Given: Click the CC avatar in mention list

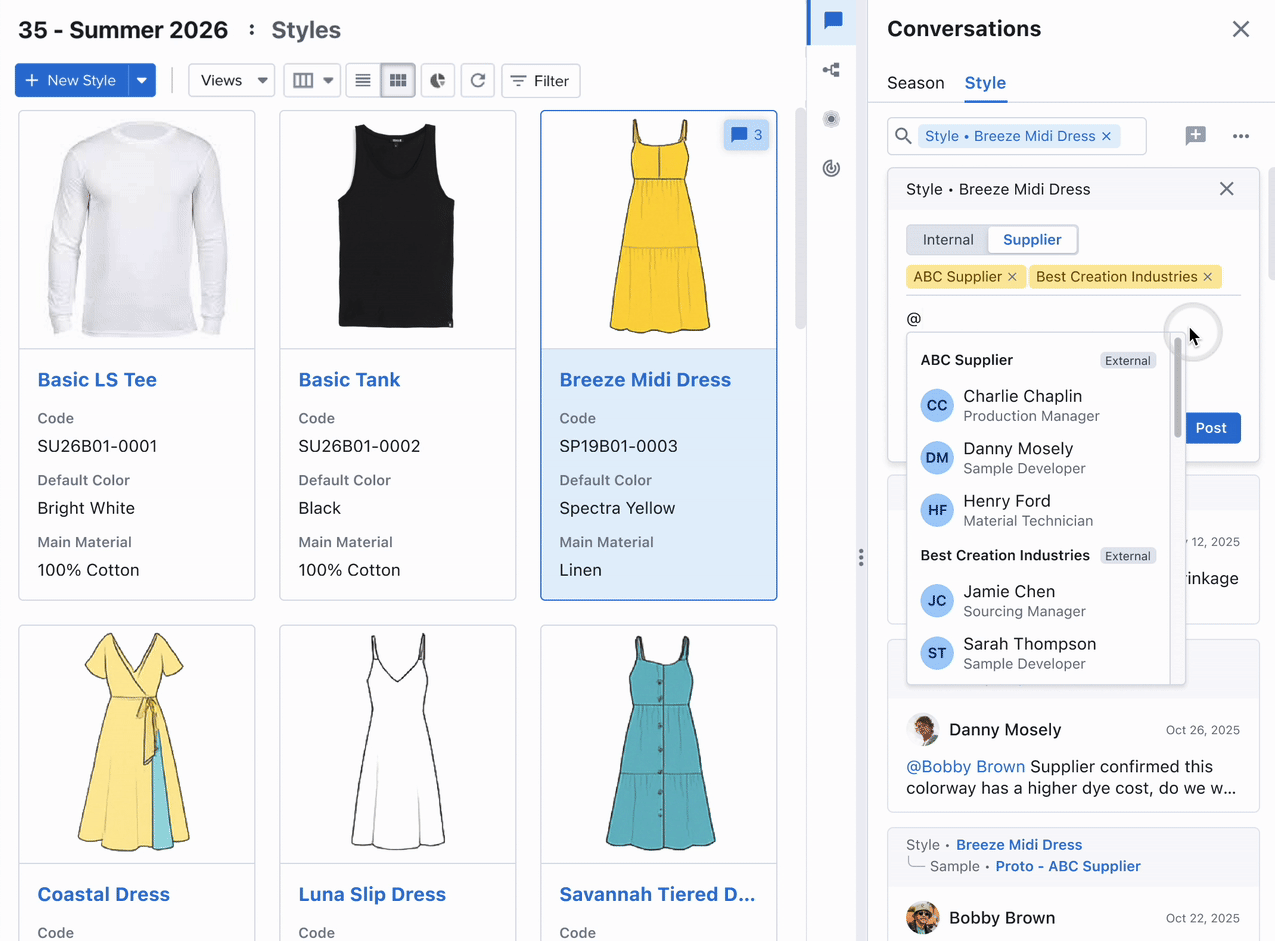Looking at the screenshot, I should tap(937, 405).
